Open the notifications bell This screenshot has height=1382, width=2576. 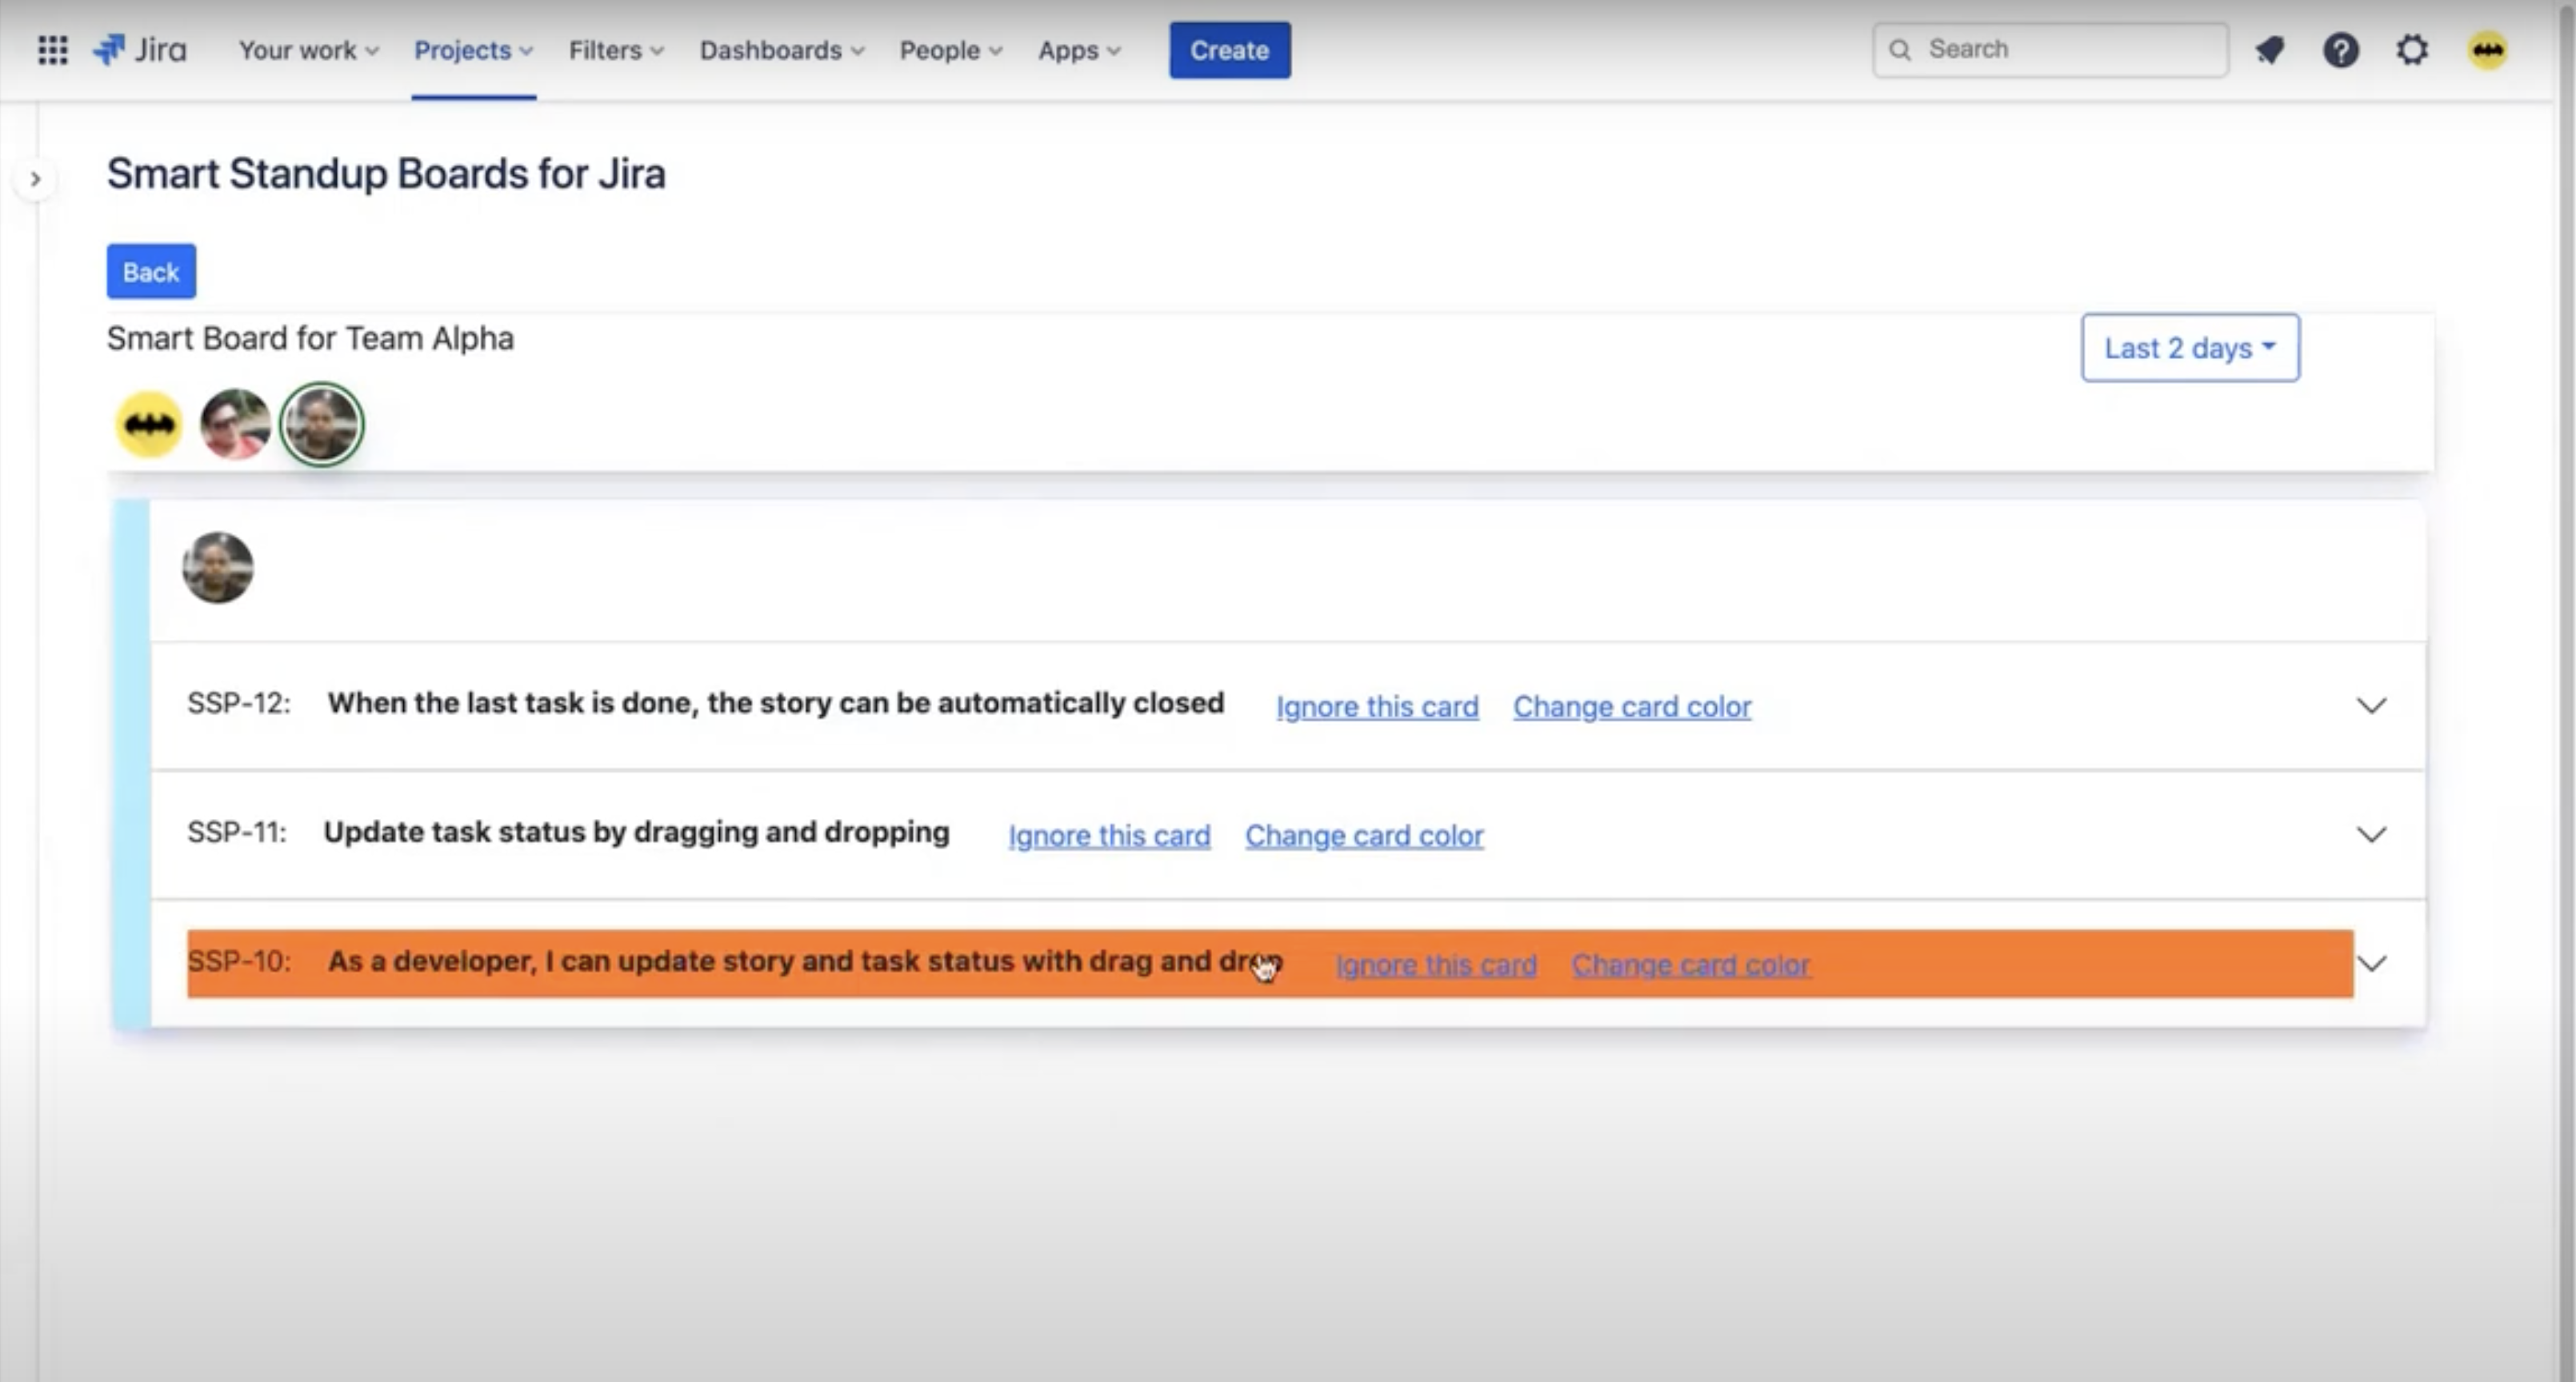(2269, 50)
